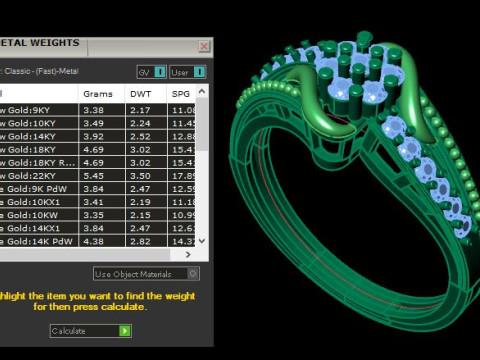480x360 pixels.
Task: Close the Metal Weights panel
Action: [204, 46]
